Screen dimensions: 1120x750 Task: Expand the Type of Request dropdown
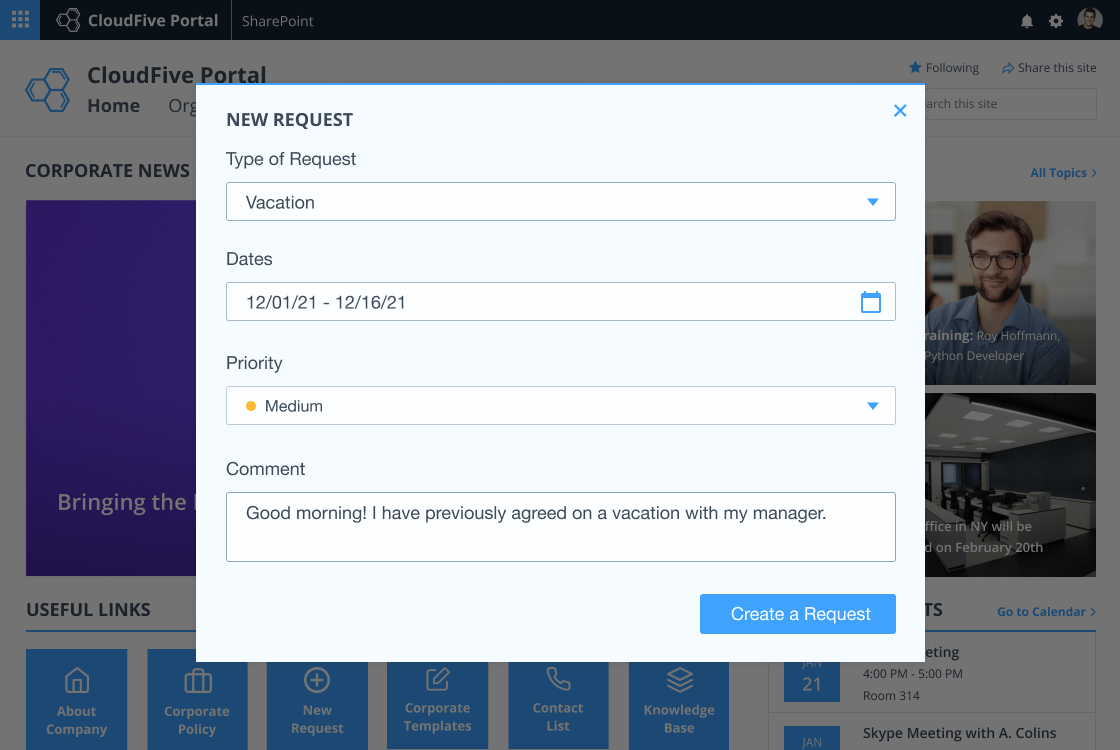[x=560, y=202]
